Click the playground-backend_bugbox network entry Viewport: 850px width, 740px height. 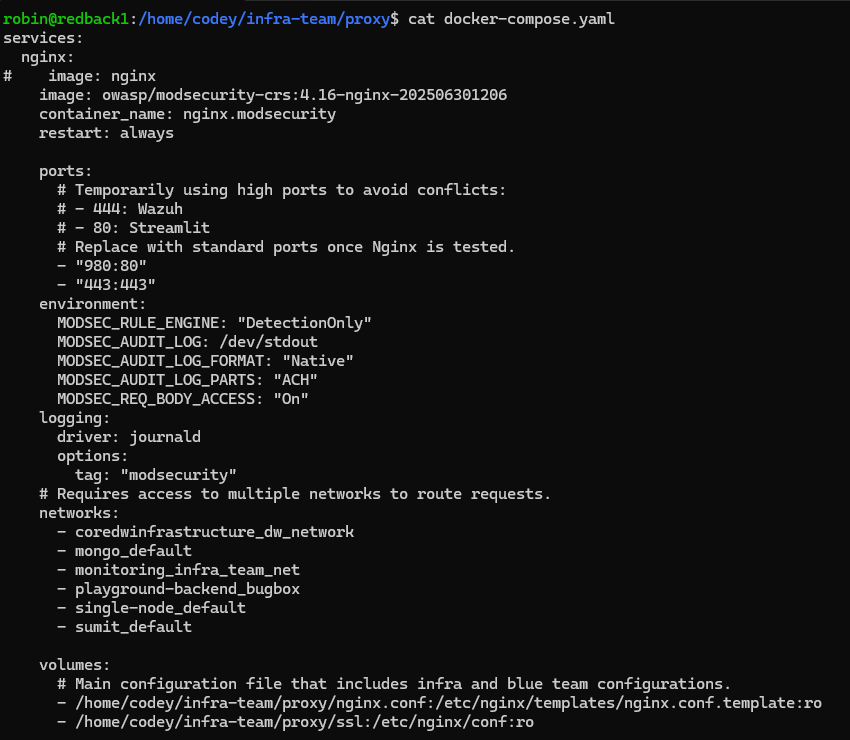point(187,589)
